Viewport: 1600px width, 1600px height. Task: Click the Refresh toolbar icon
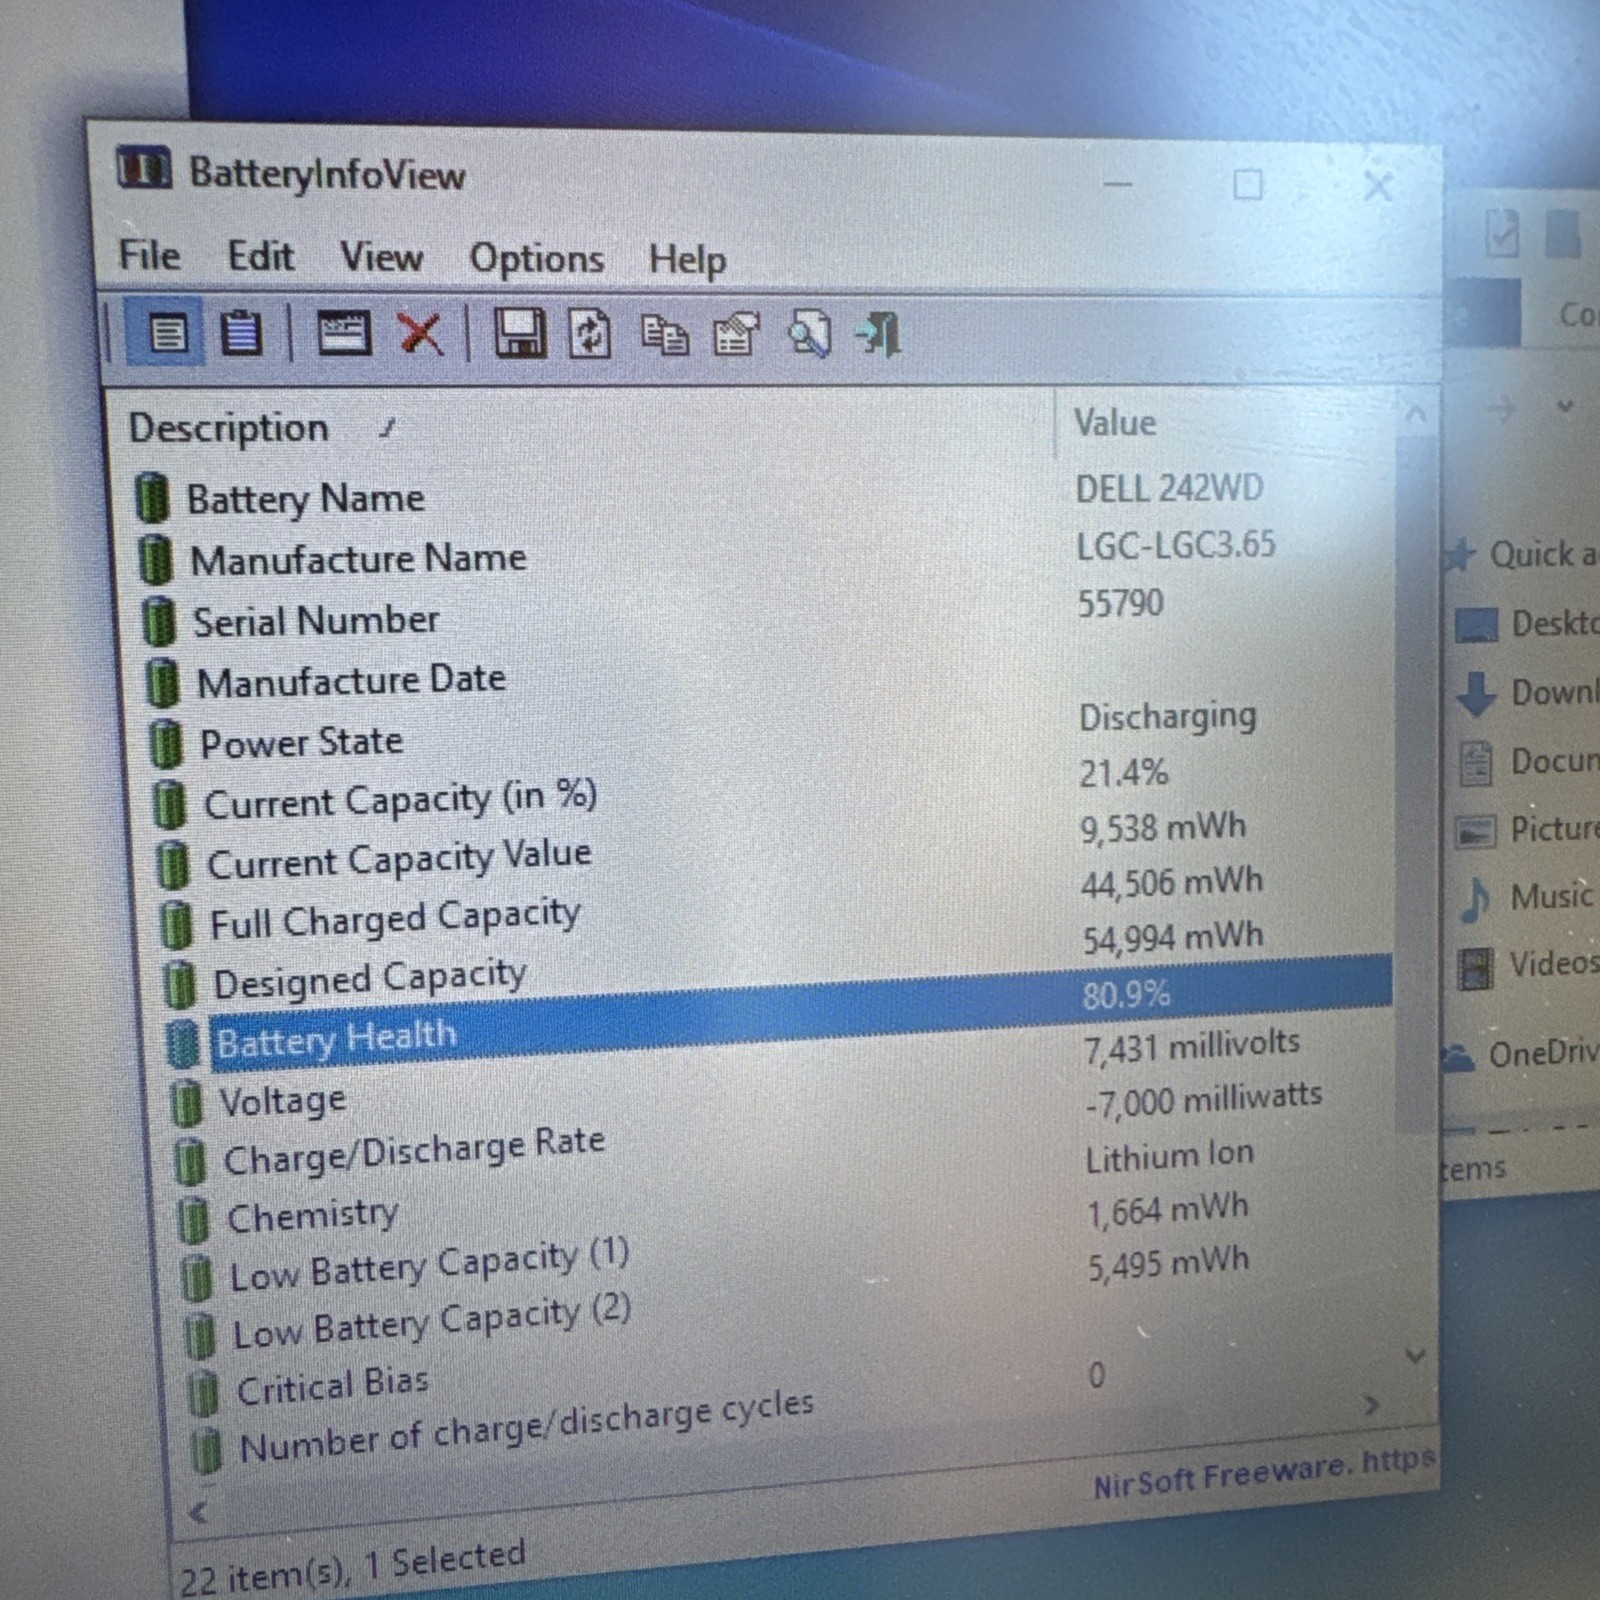pyautogui.click(x=590, y=333)
